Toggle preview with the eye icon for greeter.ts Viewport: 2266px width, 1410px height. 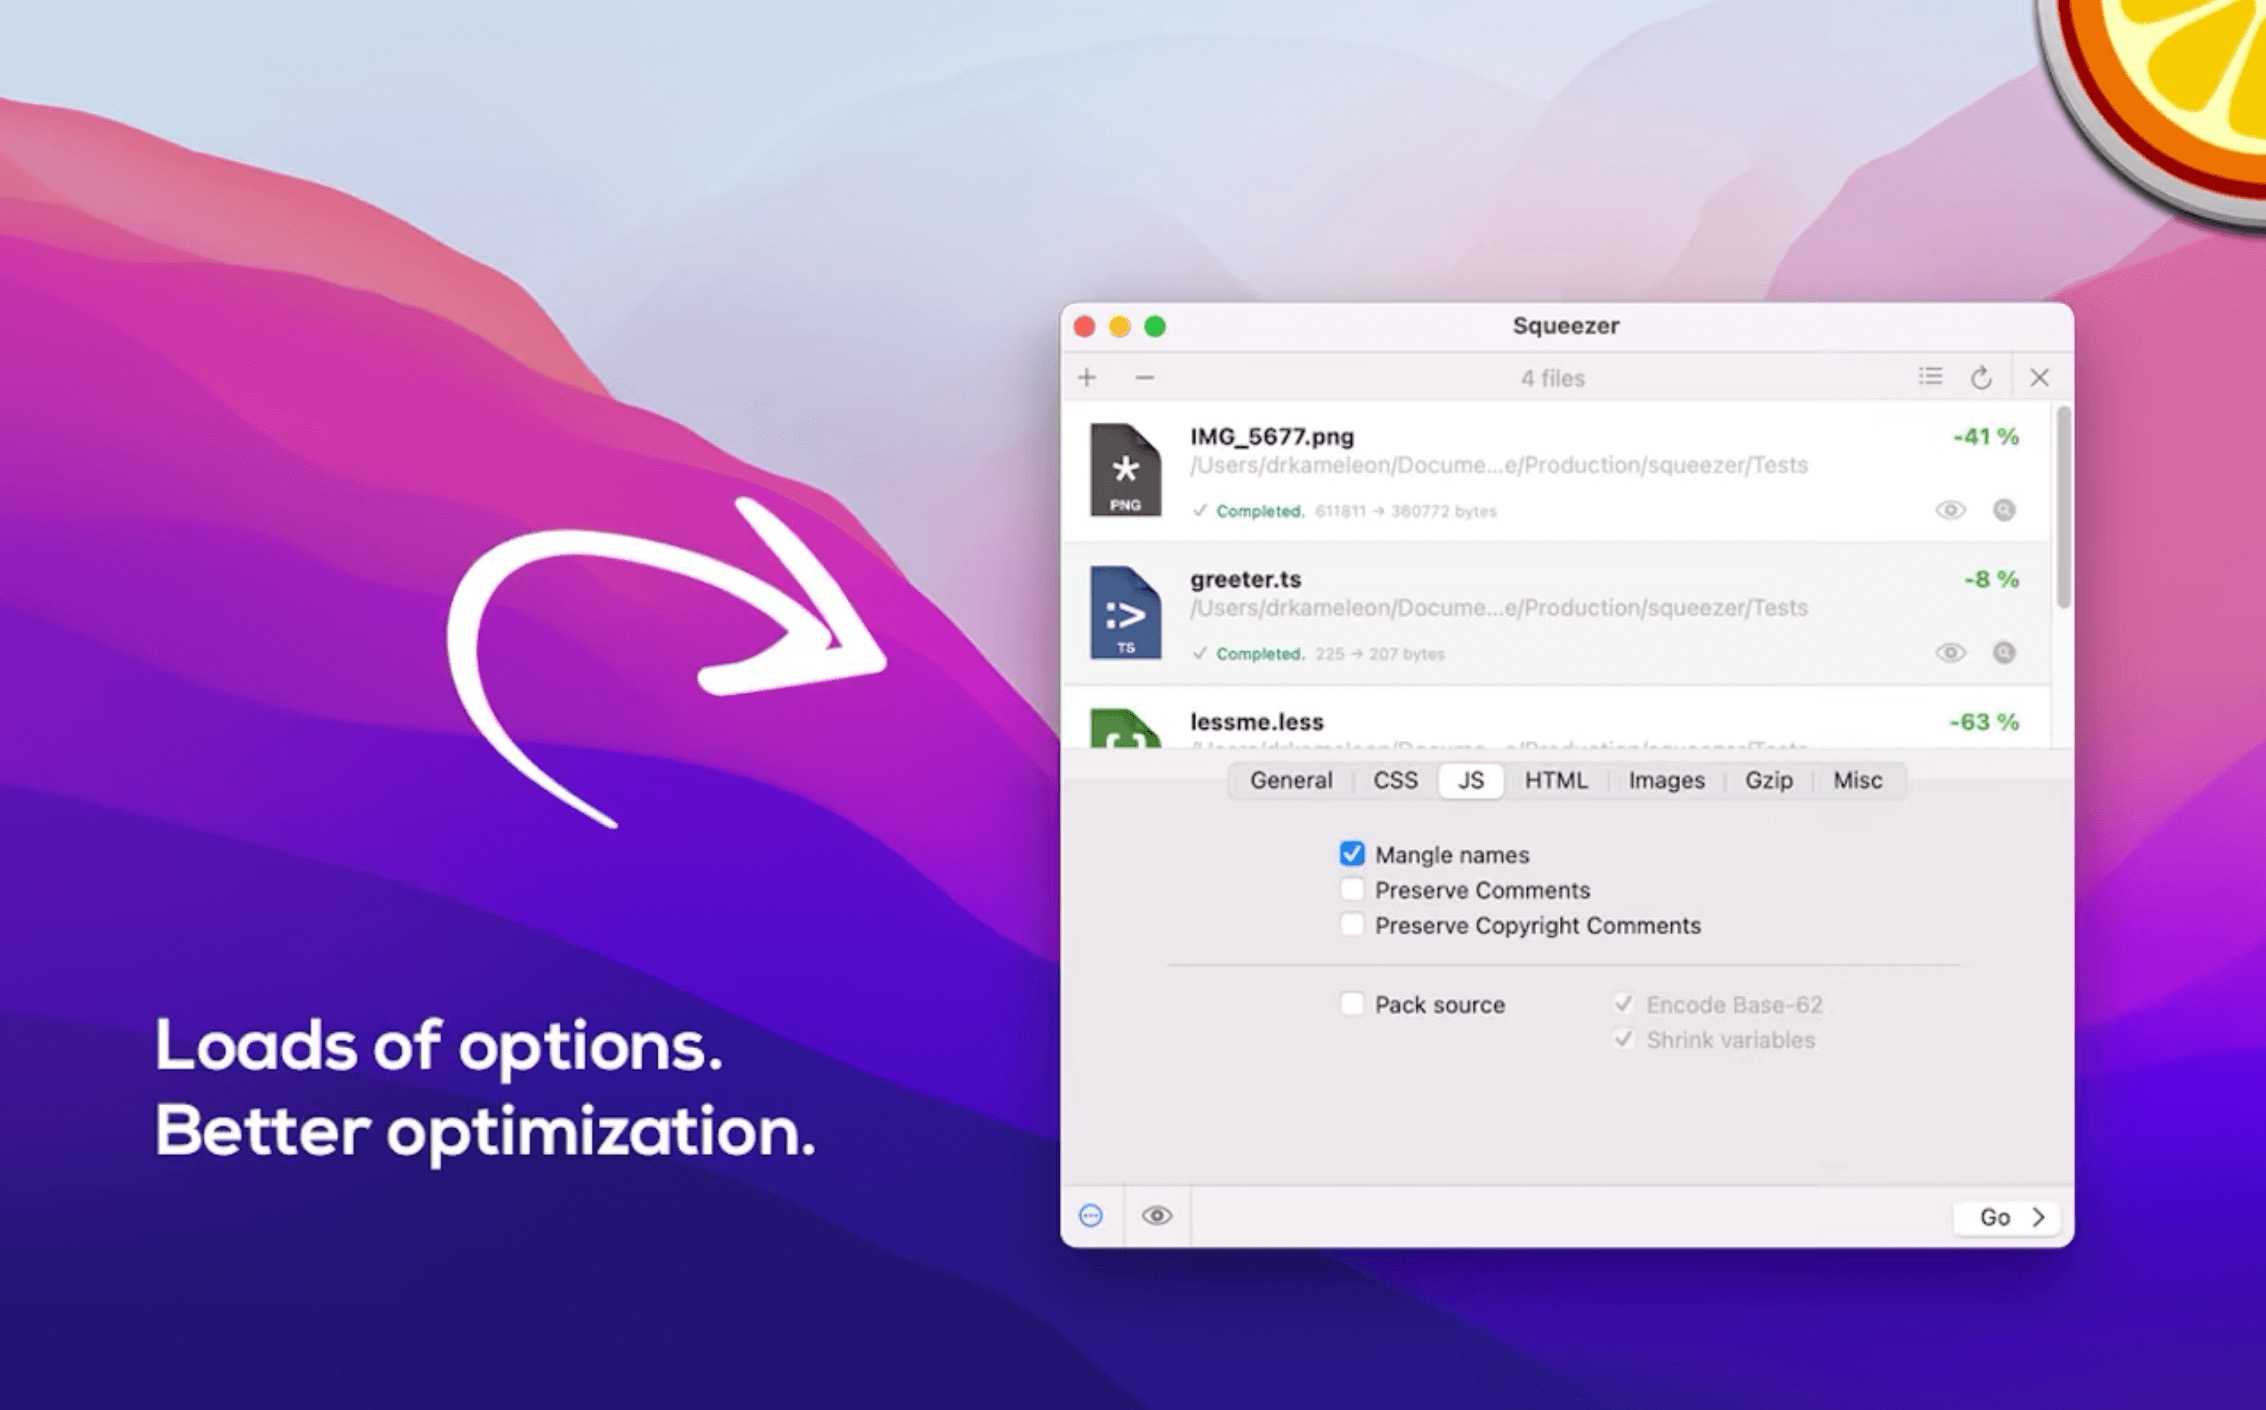tap(1949, 652)
